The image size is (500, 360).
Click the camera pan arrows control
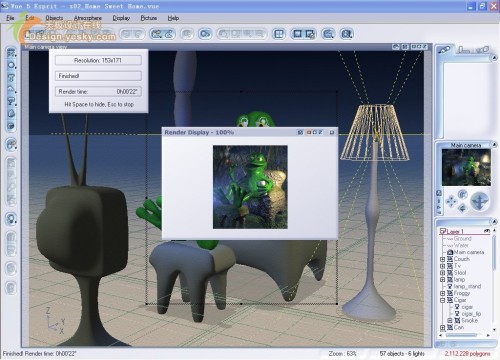[x=451, y=201]
